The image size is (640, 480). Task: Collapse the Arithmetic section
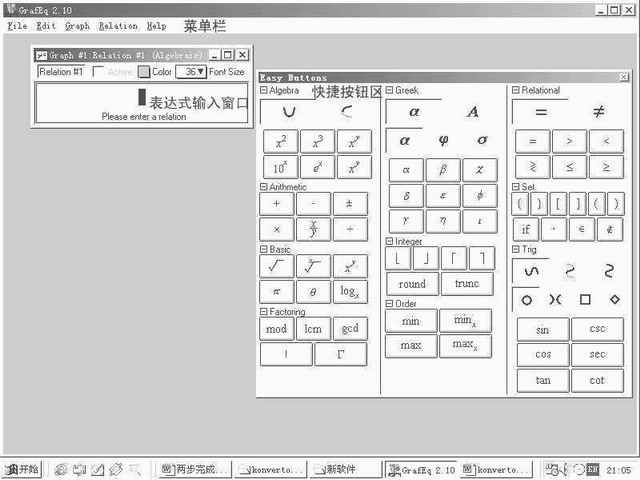point(264,187)
